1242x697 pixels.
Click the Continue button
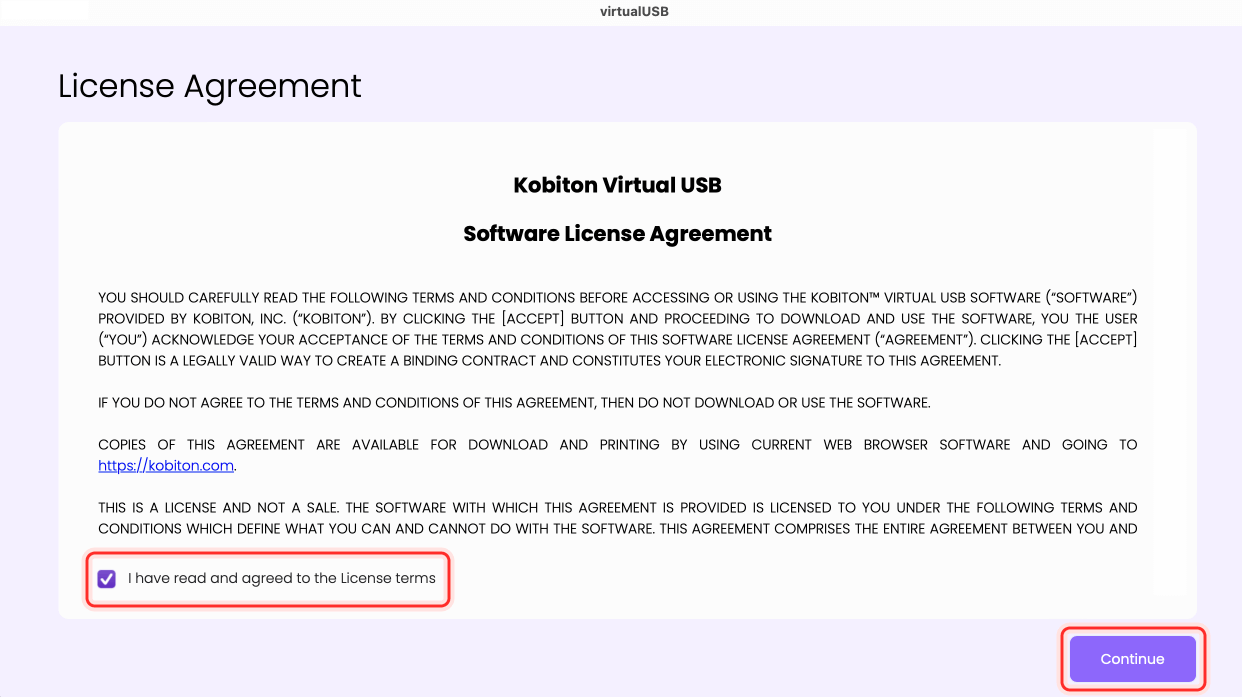(1132, 659)
